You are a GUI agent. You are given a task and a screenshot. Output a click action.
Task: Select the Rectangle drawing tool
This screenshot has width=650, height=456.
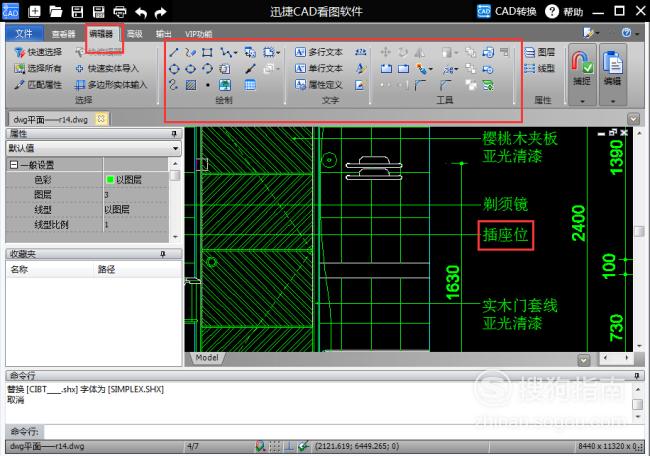click(207, 52)
